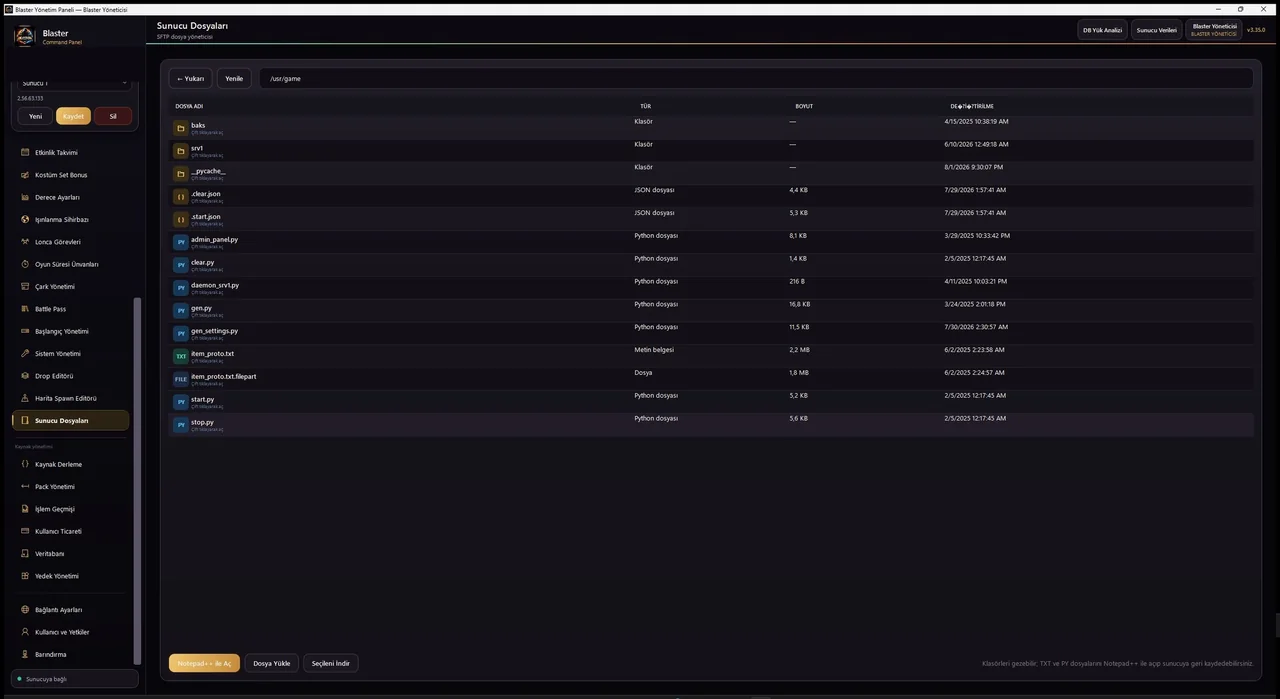Open Kostüm Set Bonus in the sidebar
1280x699 pixels.
pyautogui.click(x=70, y=175)
